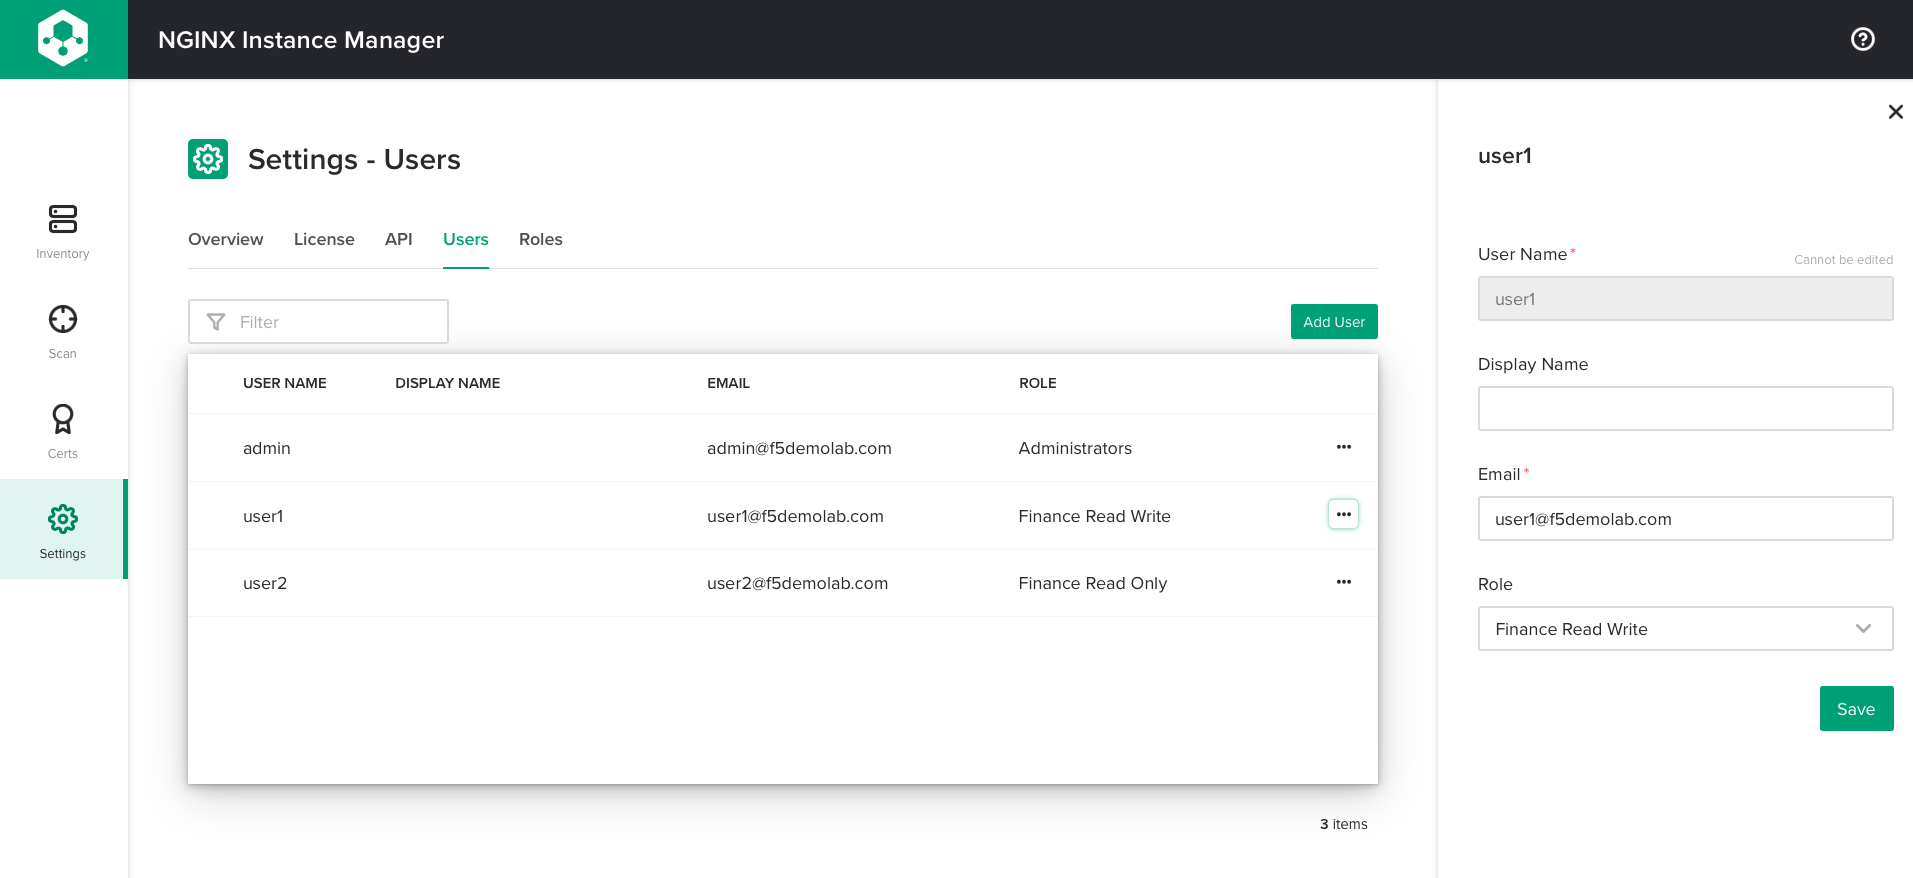Click Finance Read Write role in table
Viewport: 1913px width, 878px height.
[x=1094, y=516]
